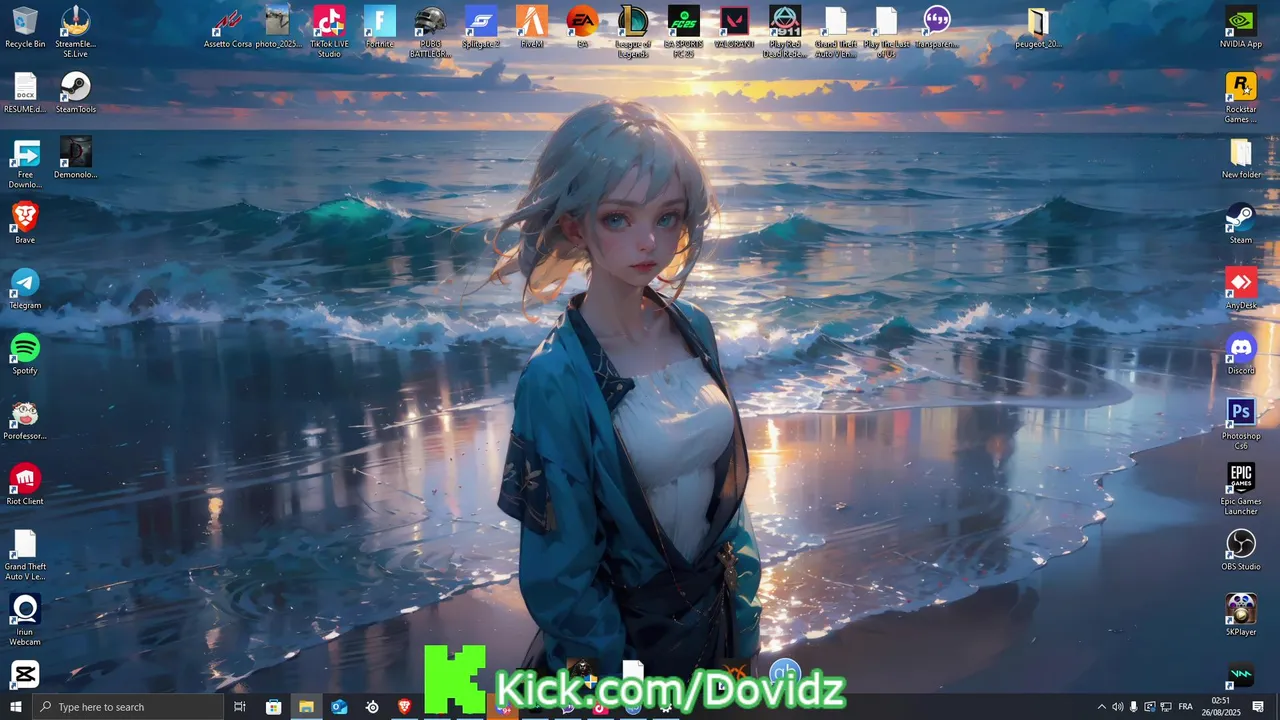Image resolution: width=1280 pixels, height=720 pixels.
Task: Switch the FRA input language
Action: pos(1186,707)
